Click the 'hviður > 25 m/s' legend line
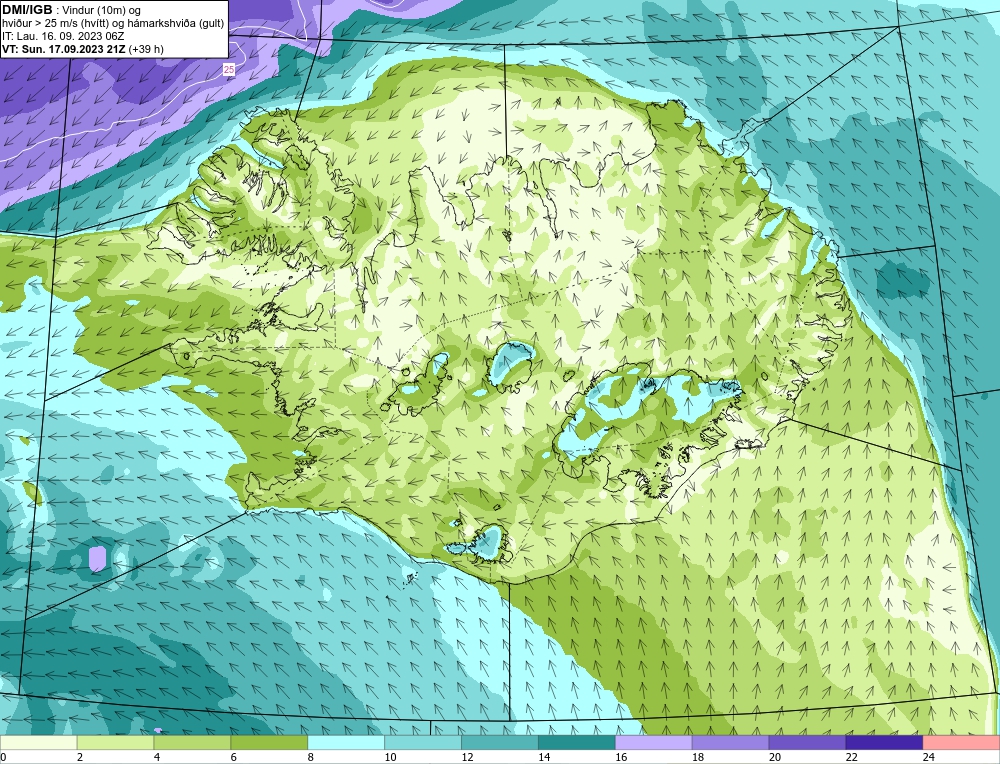The width and height of the screenshot is (1000, 764). point(113,24)
